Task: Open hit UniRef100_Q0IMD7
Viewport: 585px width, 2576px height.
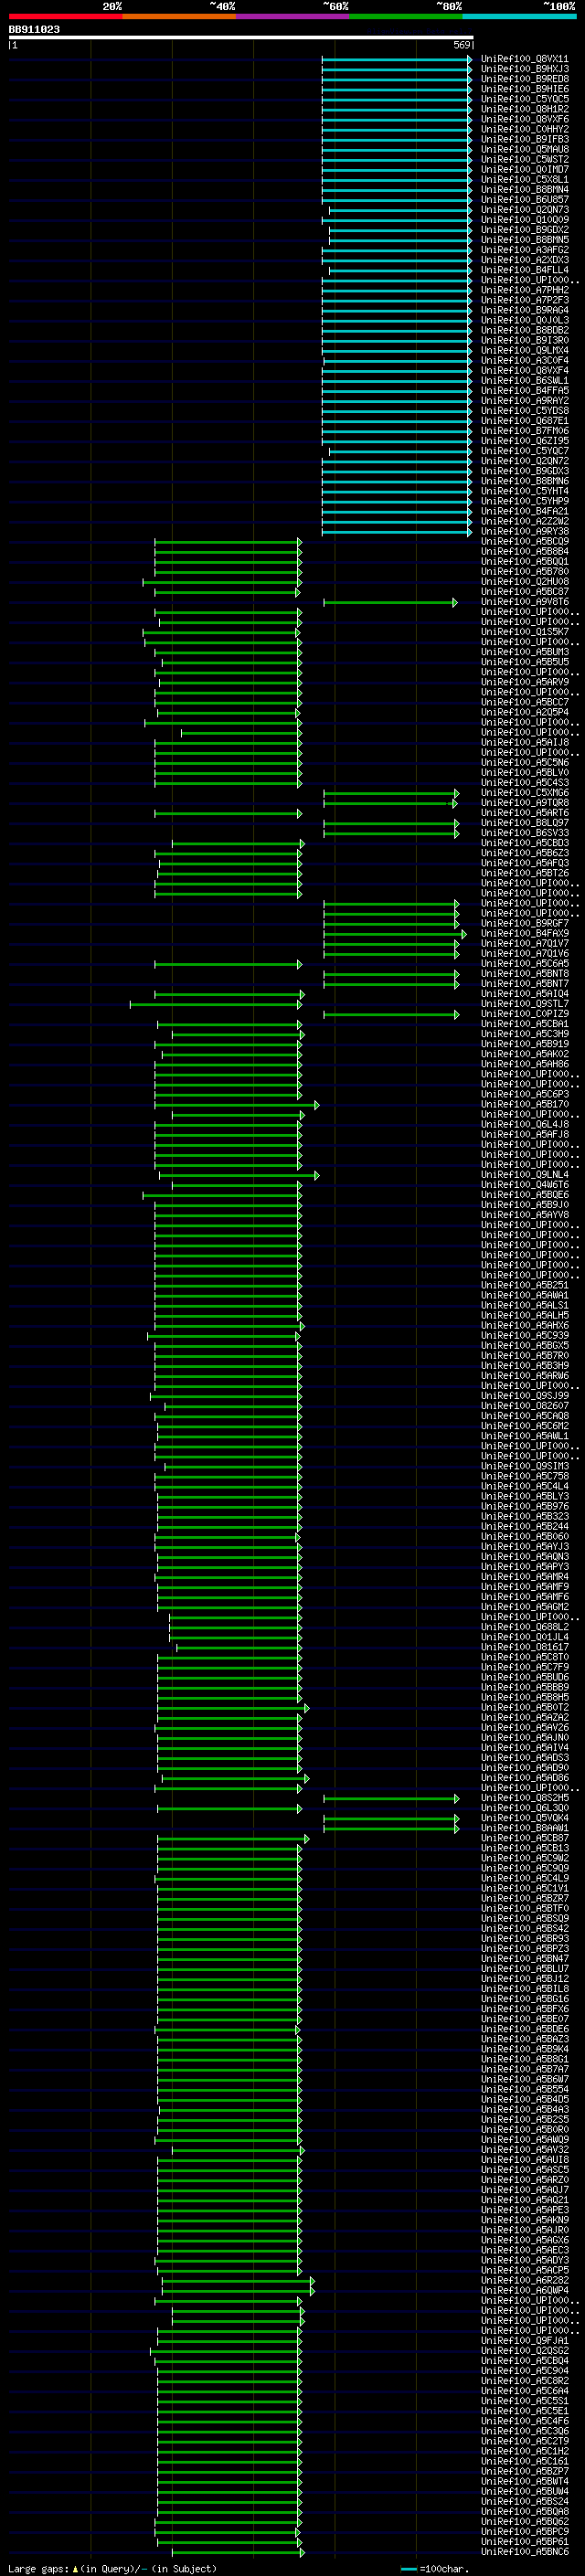Action: (x=525, y=169)
